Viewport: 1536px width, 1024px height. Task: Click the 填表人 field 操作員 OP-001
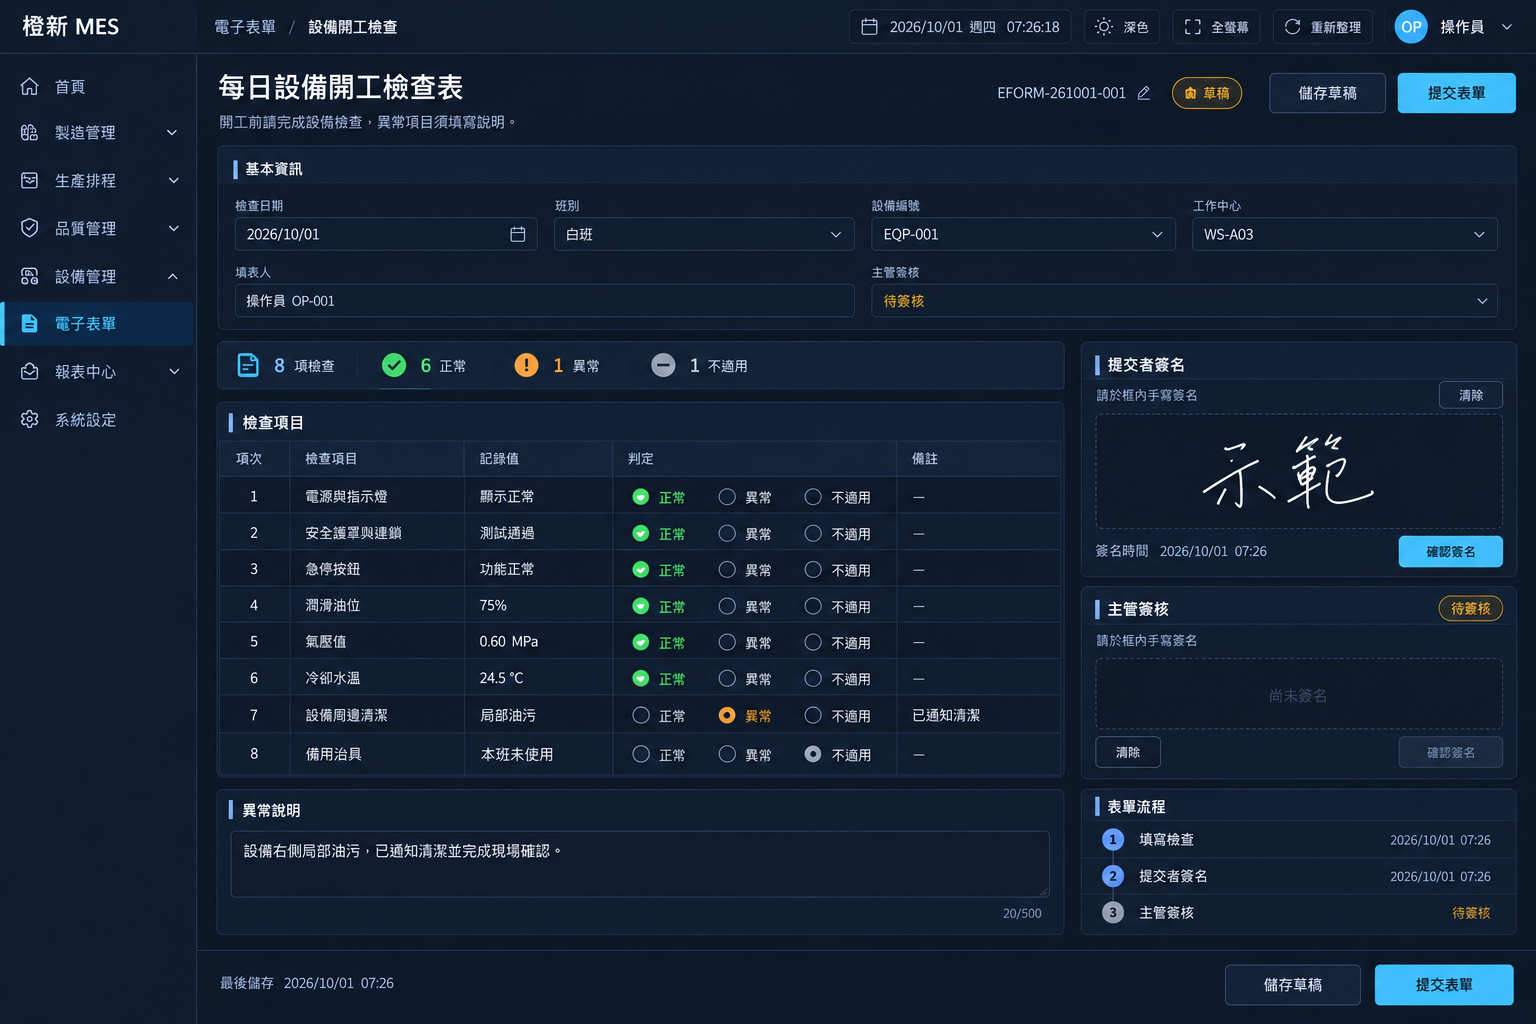(544, 301)
